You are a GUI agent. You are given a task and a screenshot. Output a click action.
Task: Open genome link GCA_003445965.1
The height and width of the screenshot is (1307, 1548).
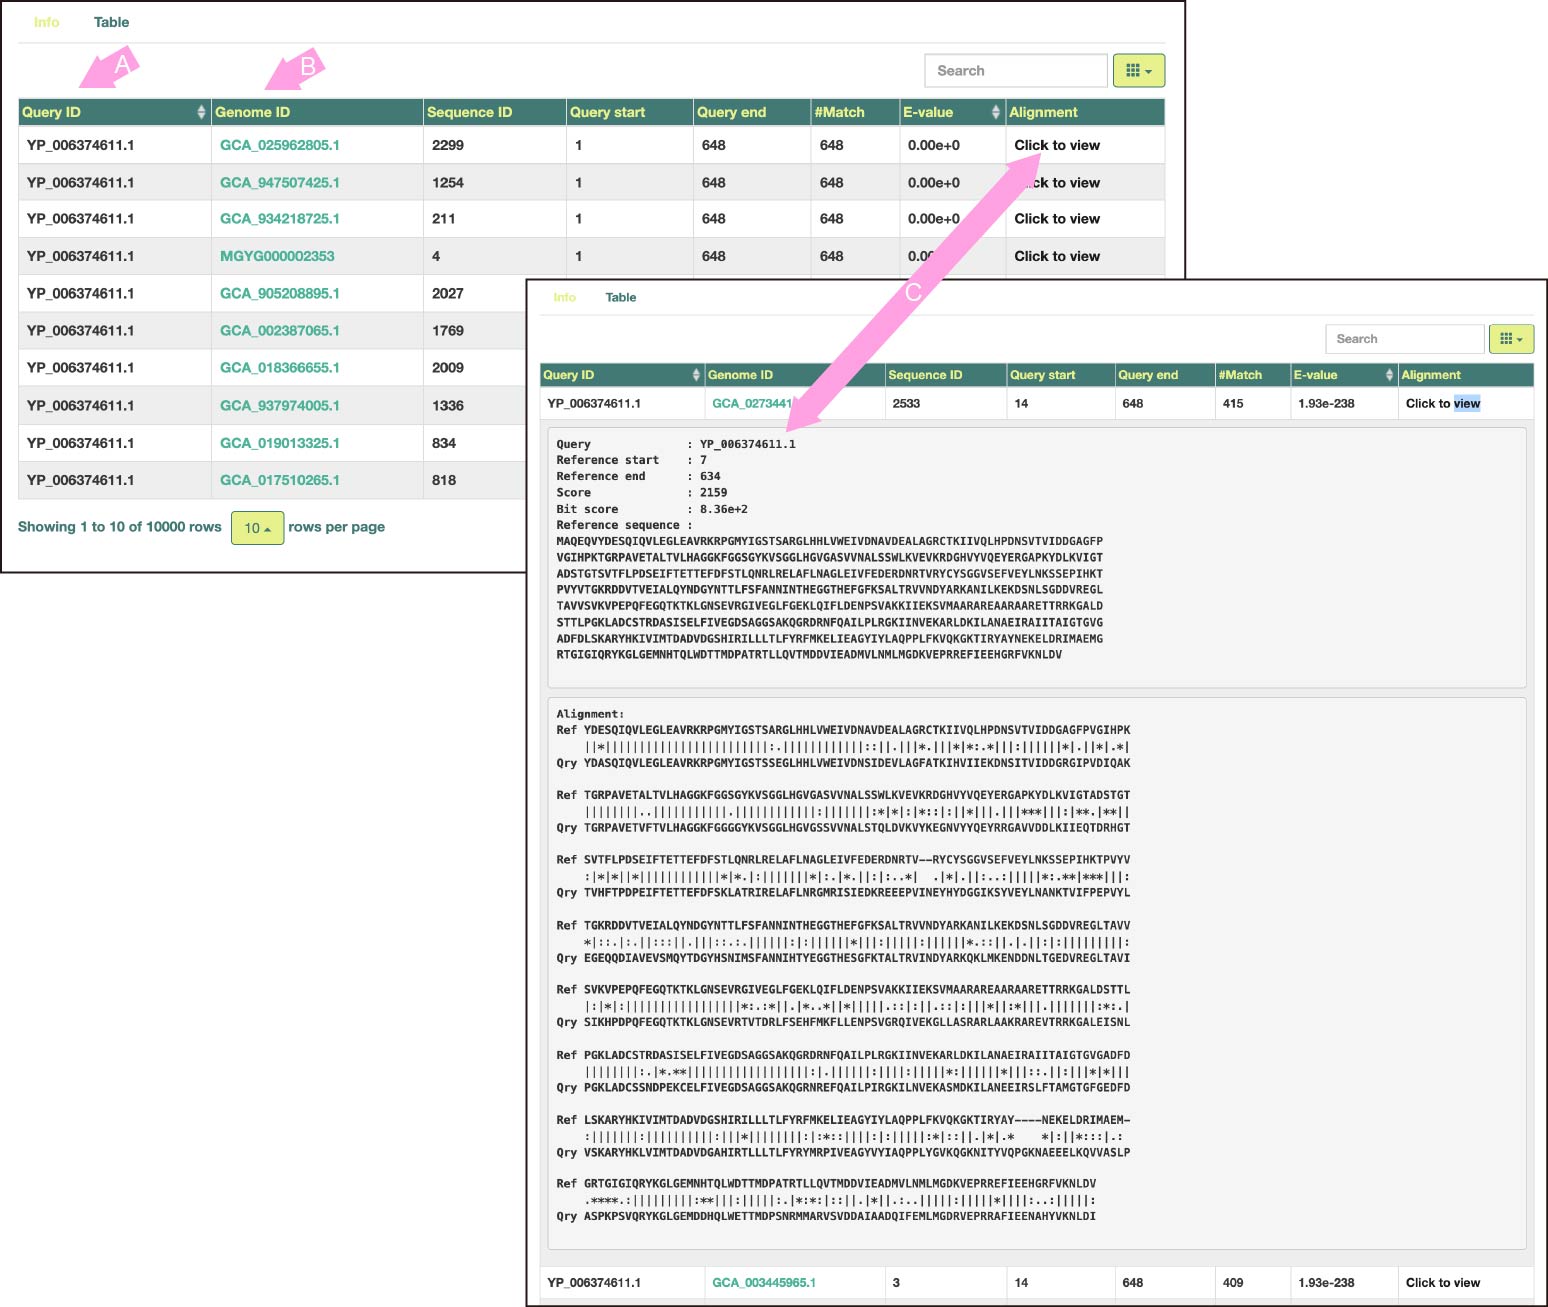coord(764,1283)
